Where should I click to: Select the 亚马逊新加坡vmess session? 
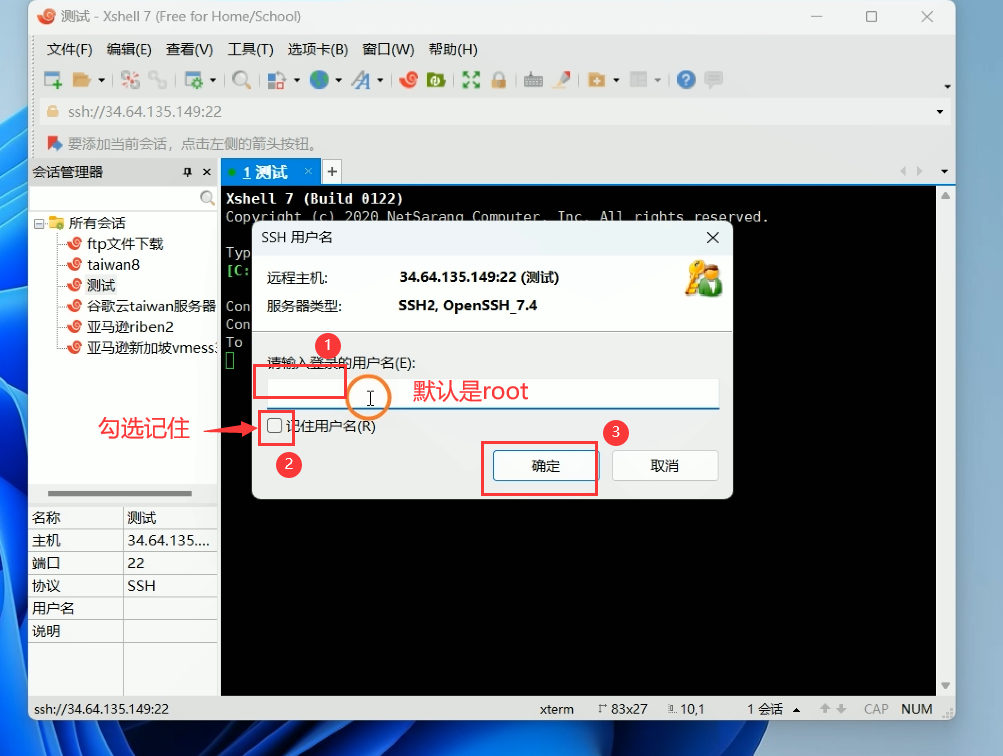(152, 347)
